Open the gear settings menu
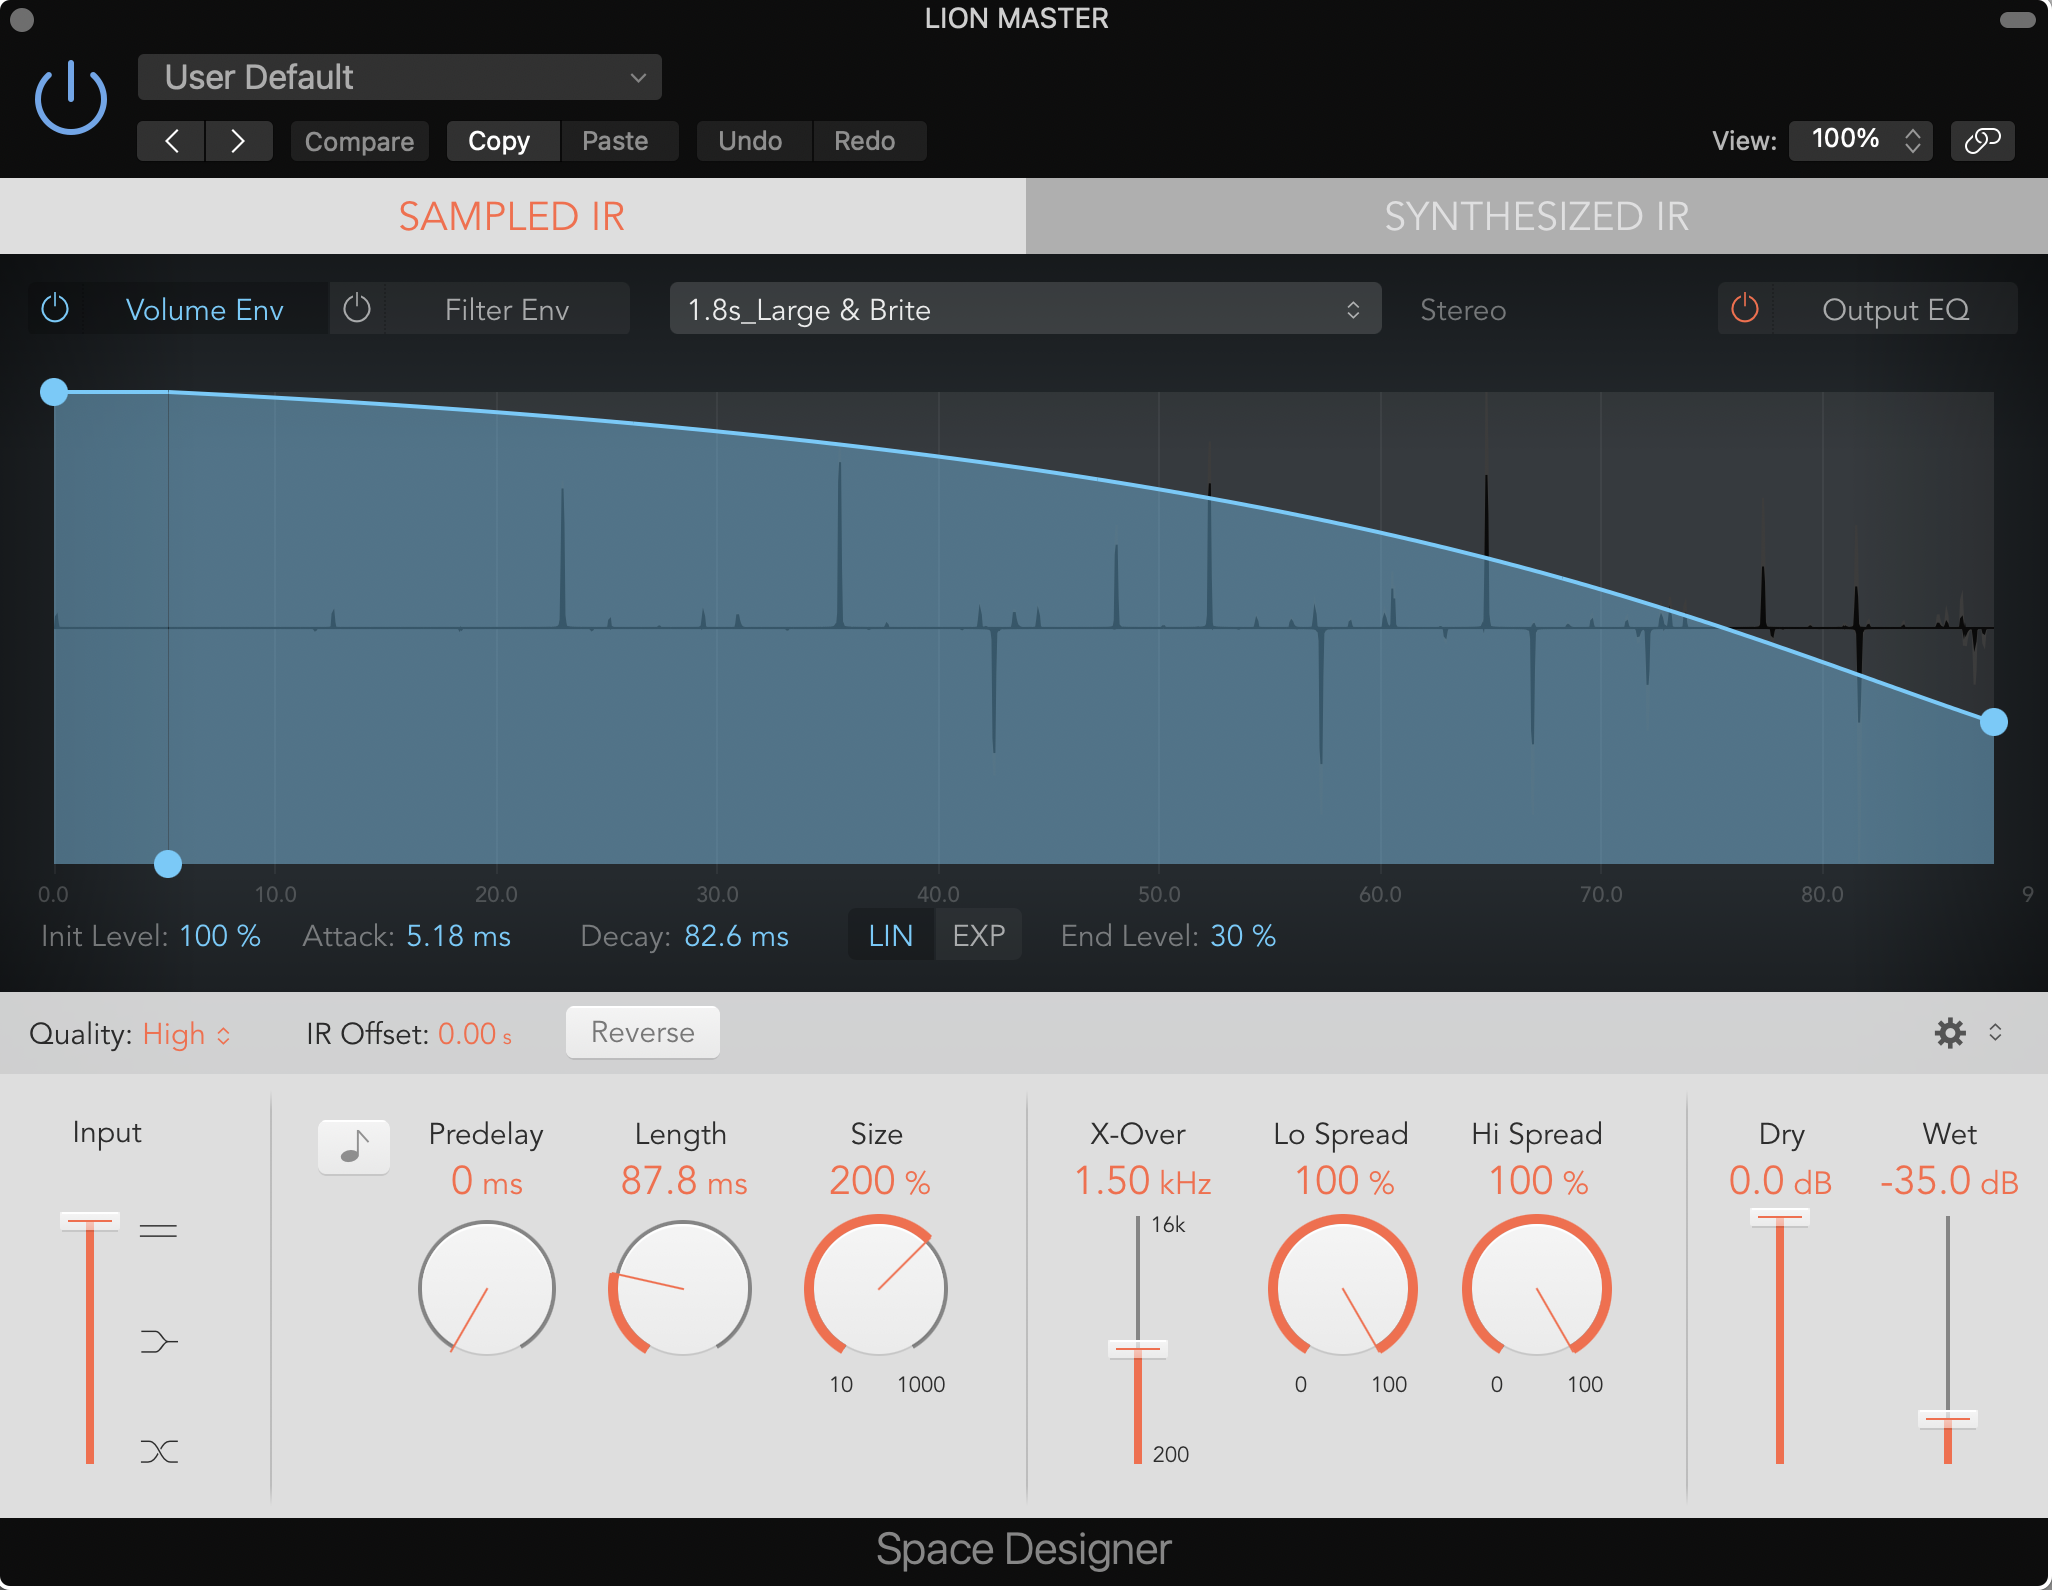 click(x=1949, y=1033)
